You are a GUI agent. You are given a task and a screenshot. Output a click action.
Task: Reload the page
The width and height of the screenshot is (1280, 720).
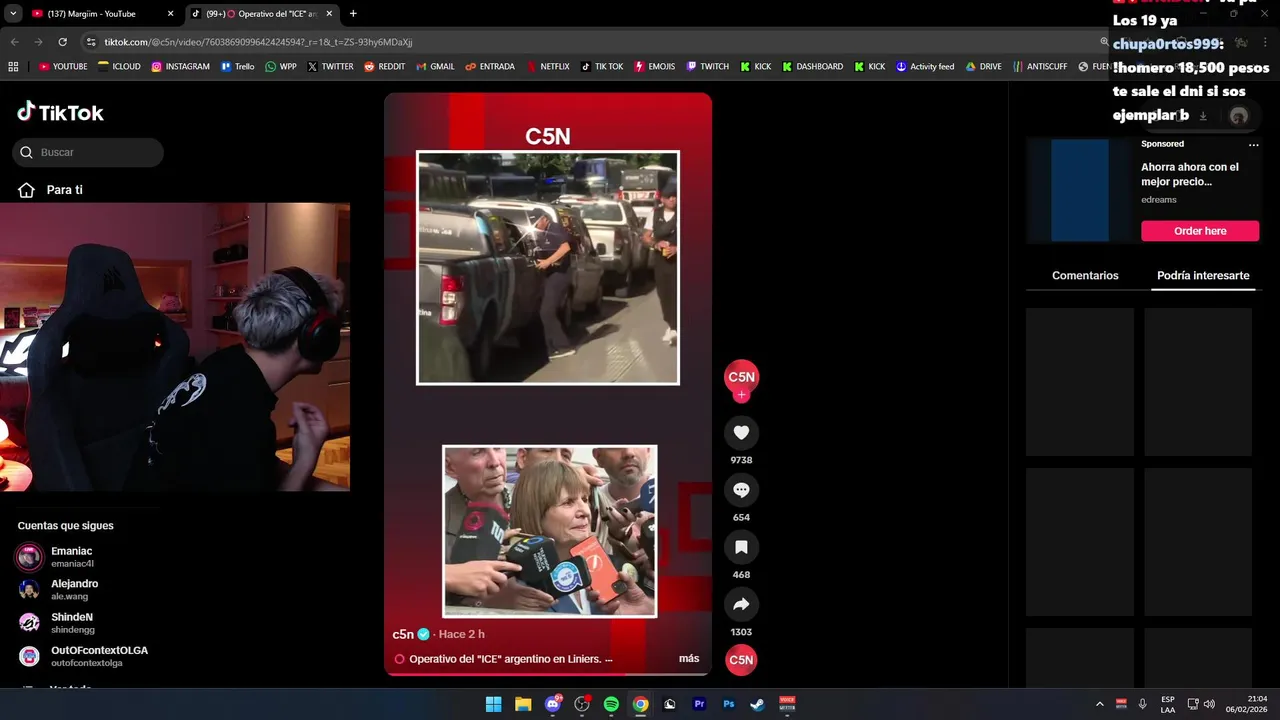click(62, 42)
